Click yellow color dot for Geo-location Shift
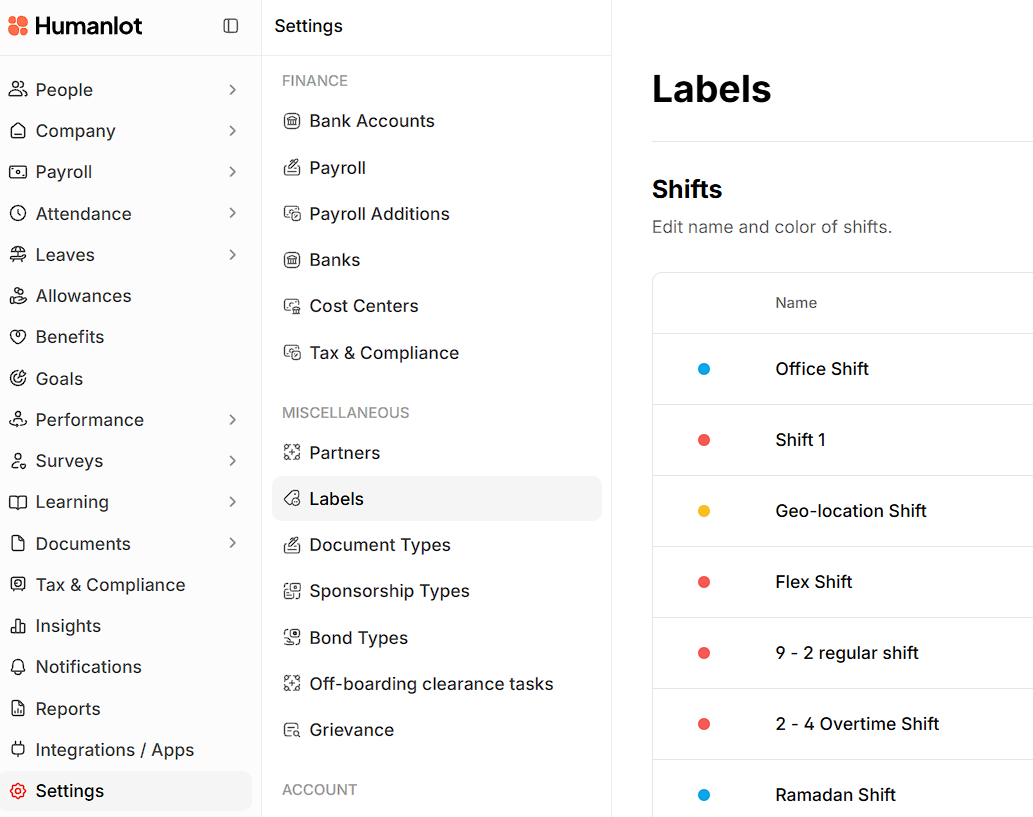This screenshot has height=817, width=1033. (704, 511)
